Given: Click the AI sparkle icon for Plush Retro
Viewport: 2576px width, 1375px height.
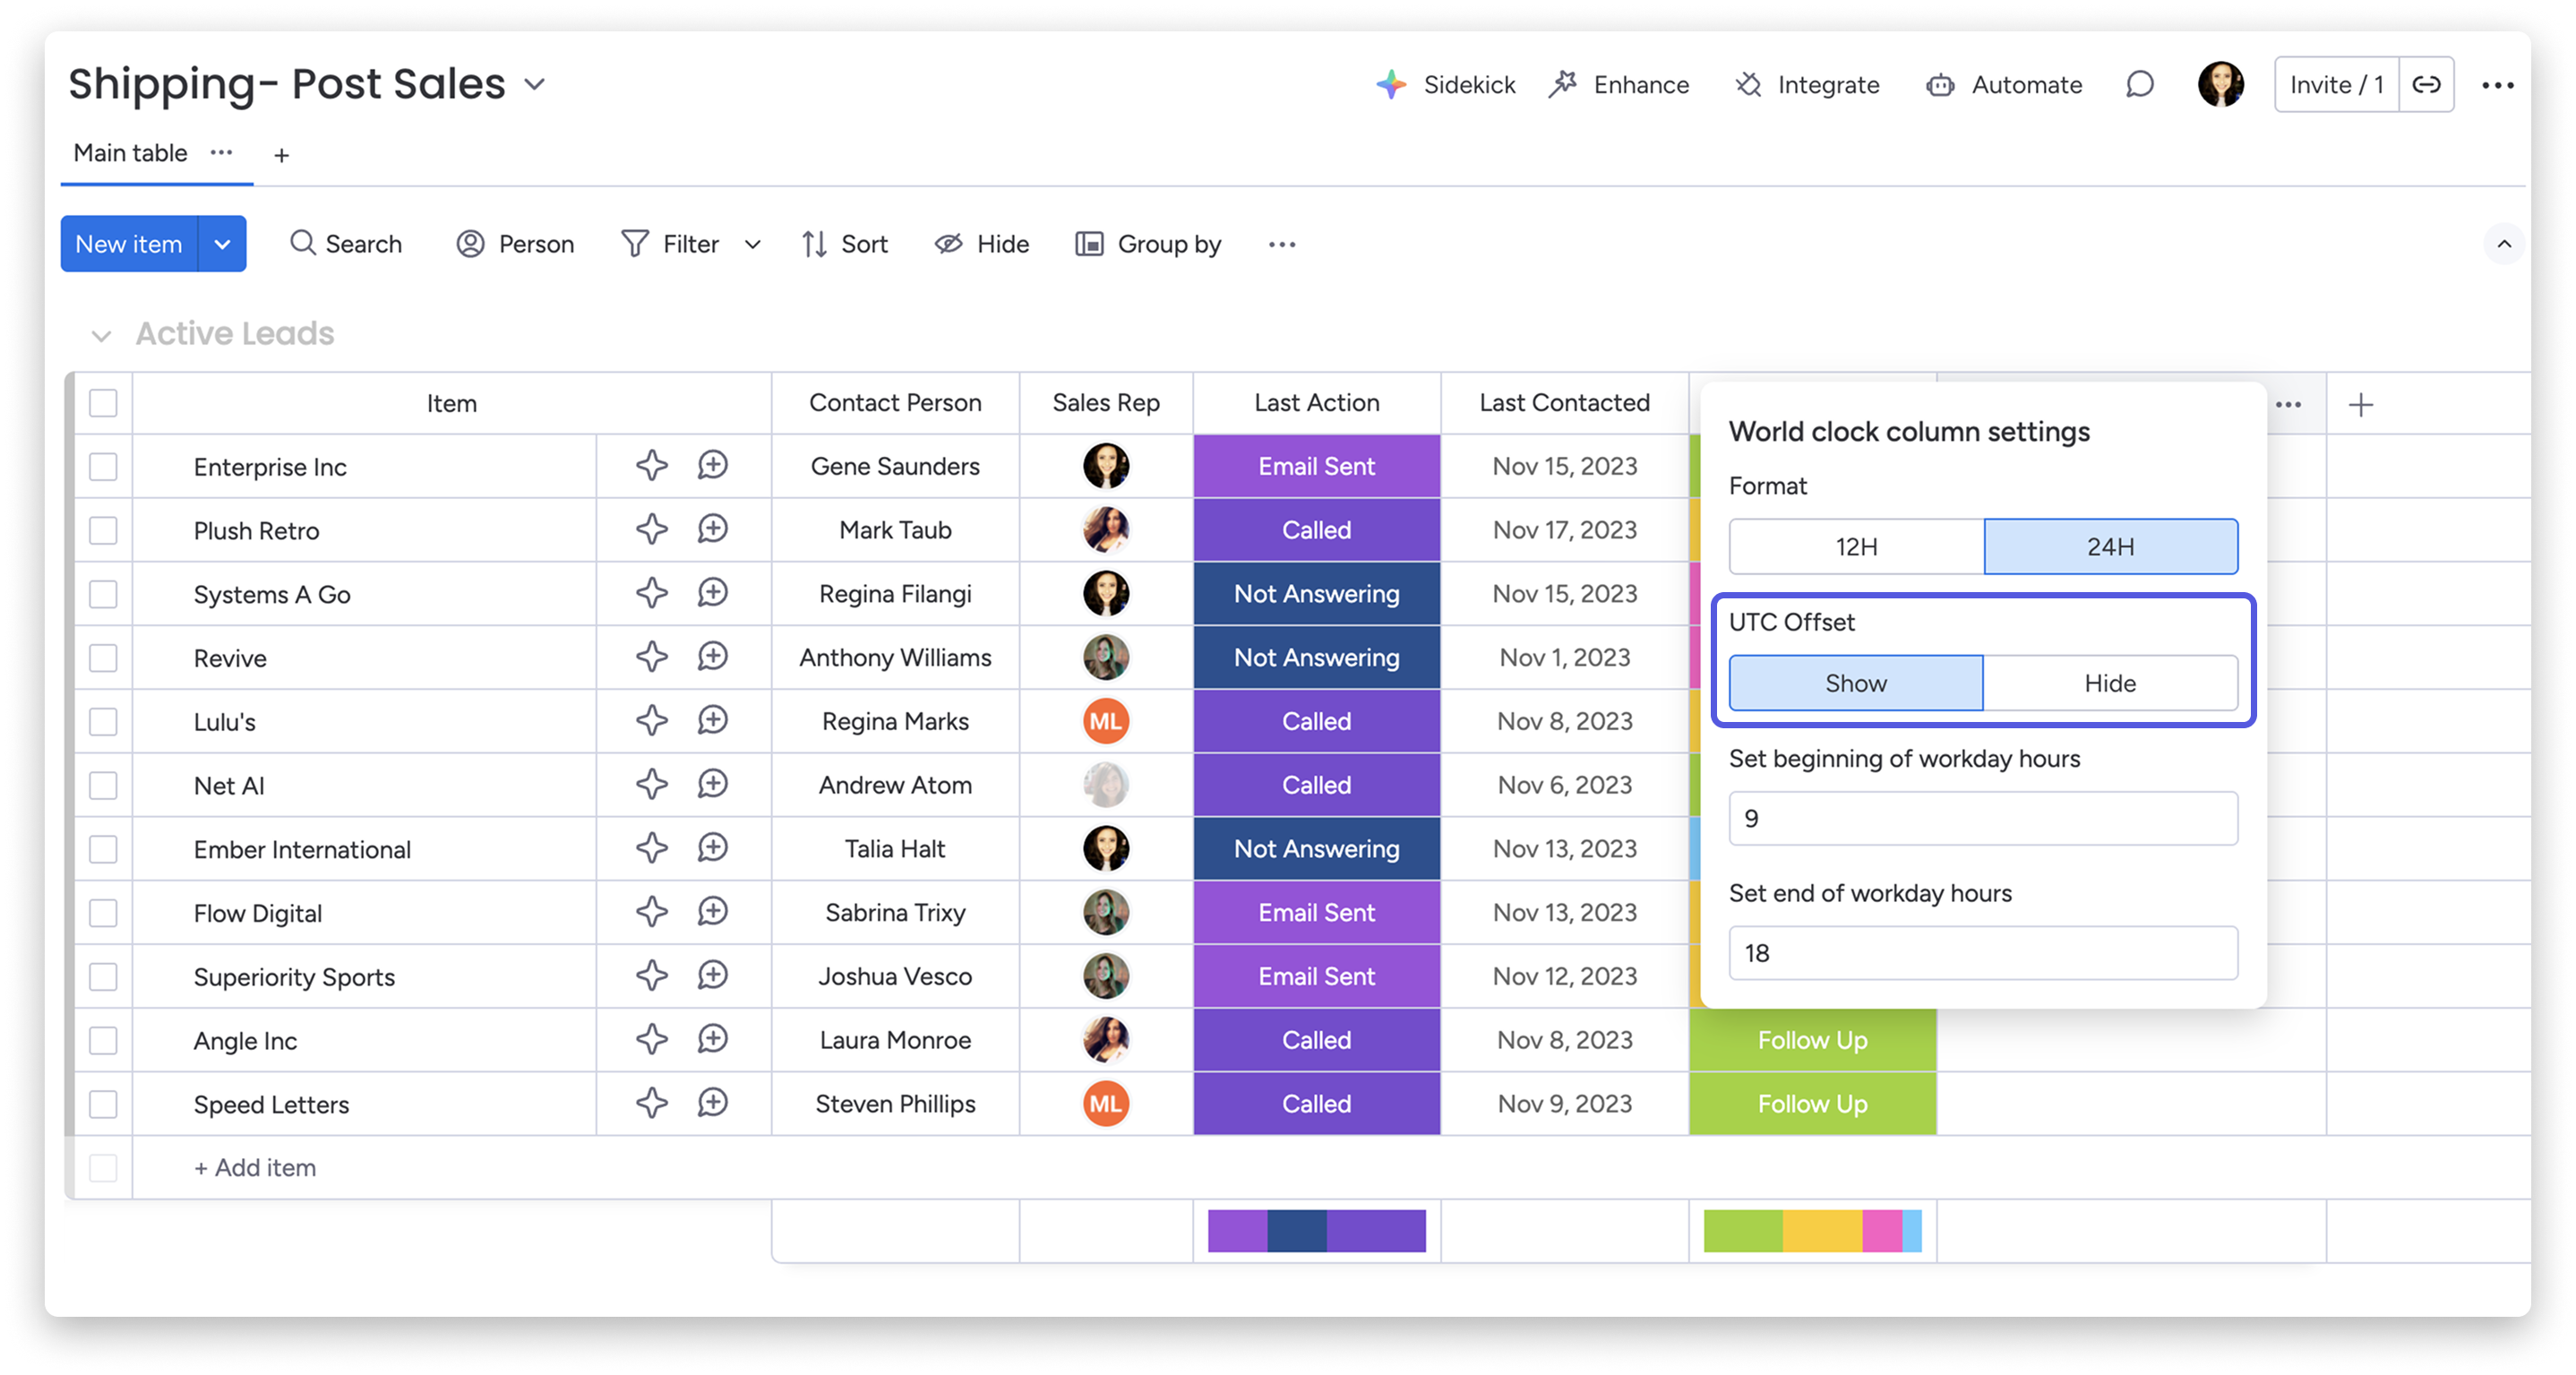Looking at the screenshot, I should point(652,530).
